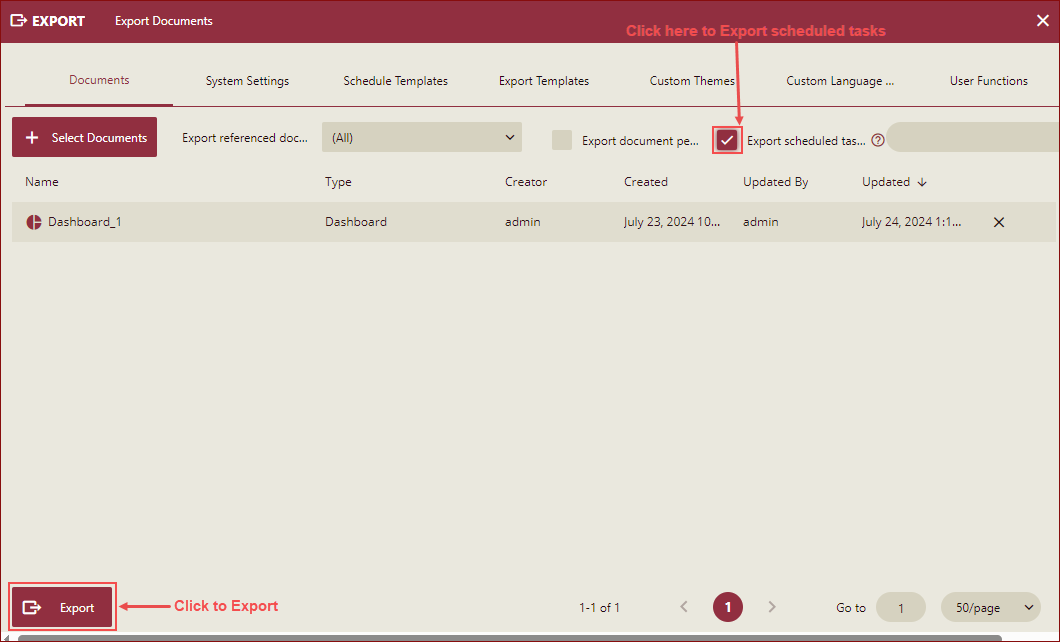Open the help tooltip beside Export scheduled tasks
The height and width of the screenshot is (642, 1060).
coord(877,140)
